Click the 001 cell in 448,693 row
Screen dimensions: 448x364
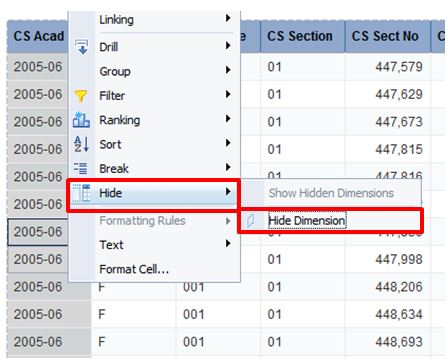(218, 342)
